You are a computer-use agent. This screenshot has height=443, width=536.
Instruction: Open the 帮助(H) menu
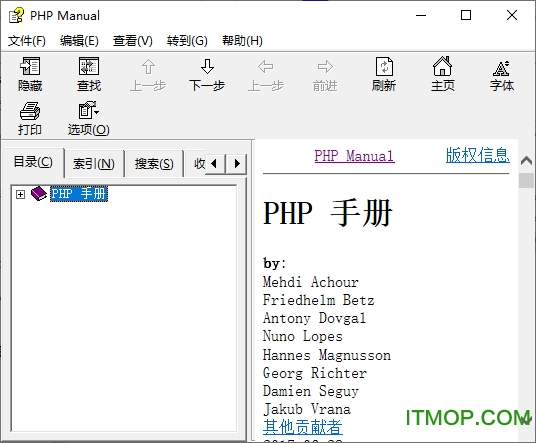[x=242, y=41]
